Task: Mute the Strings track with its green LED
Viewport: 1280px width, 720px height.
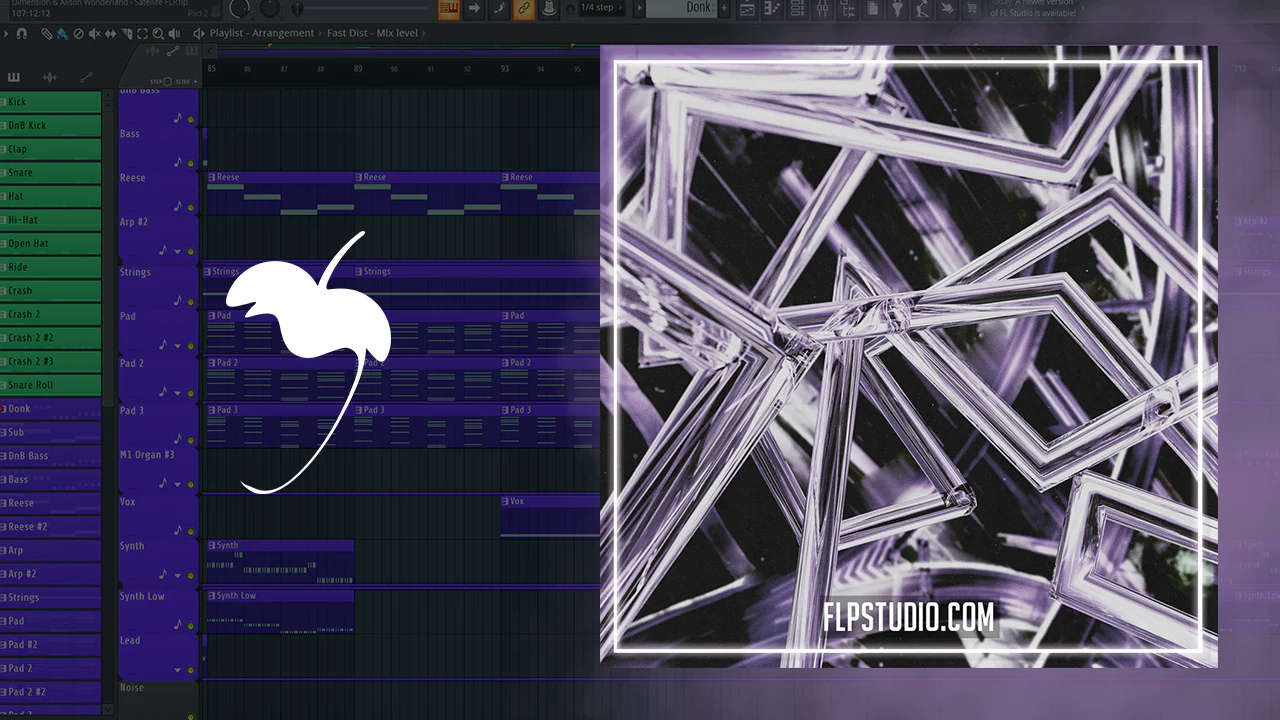Action: pos(190,303)
